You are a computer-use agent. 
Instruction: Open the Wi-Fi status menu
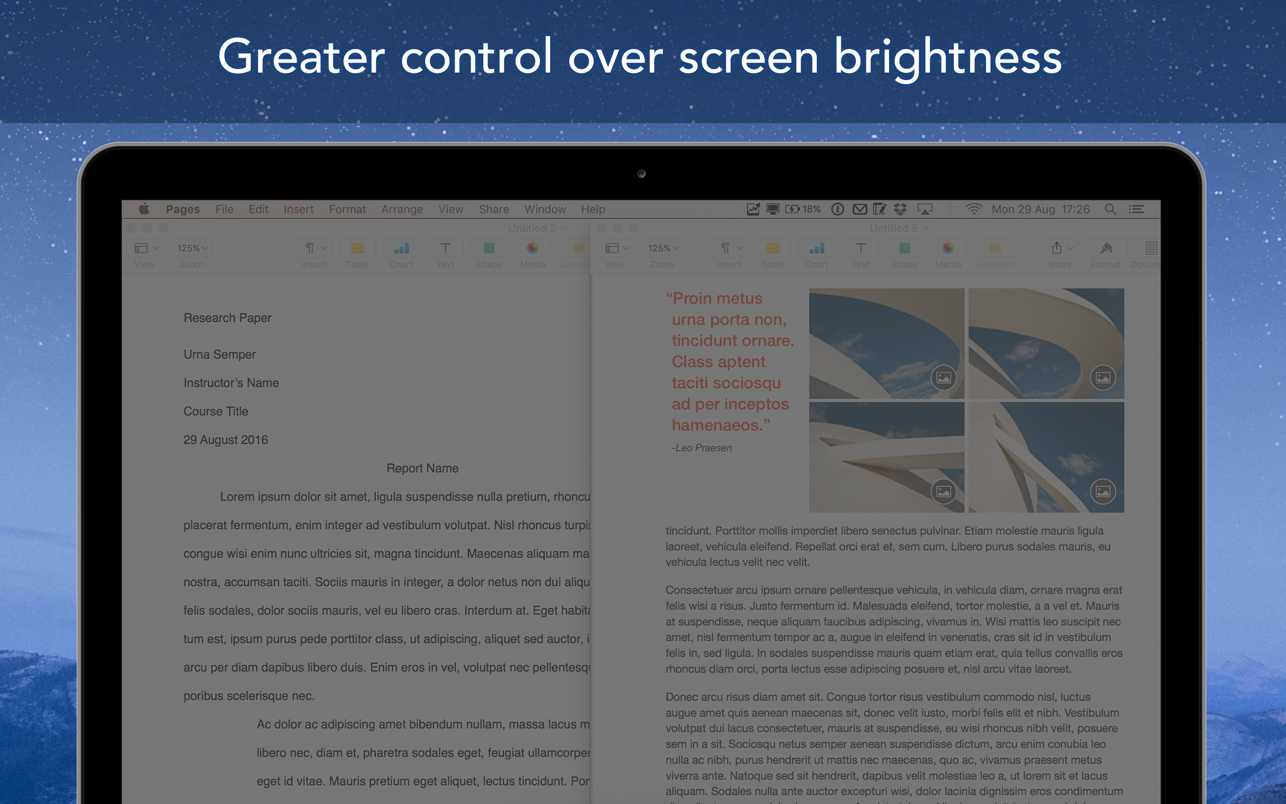[x=974, y=210]
